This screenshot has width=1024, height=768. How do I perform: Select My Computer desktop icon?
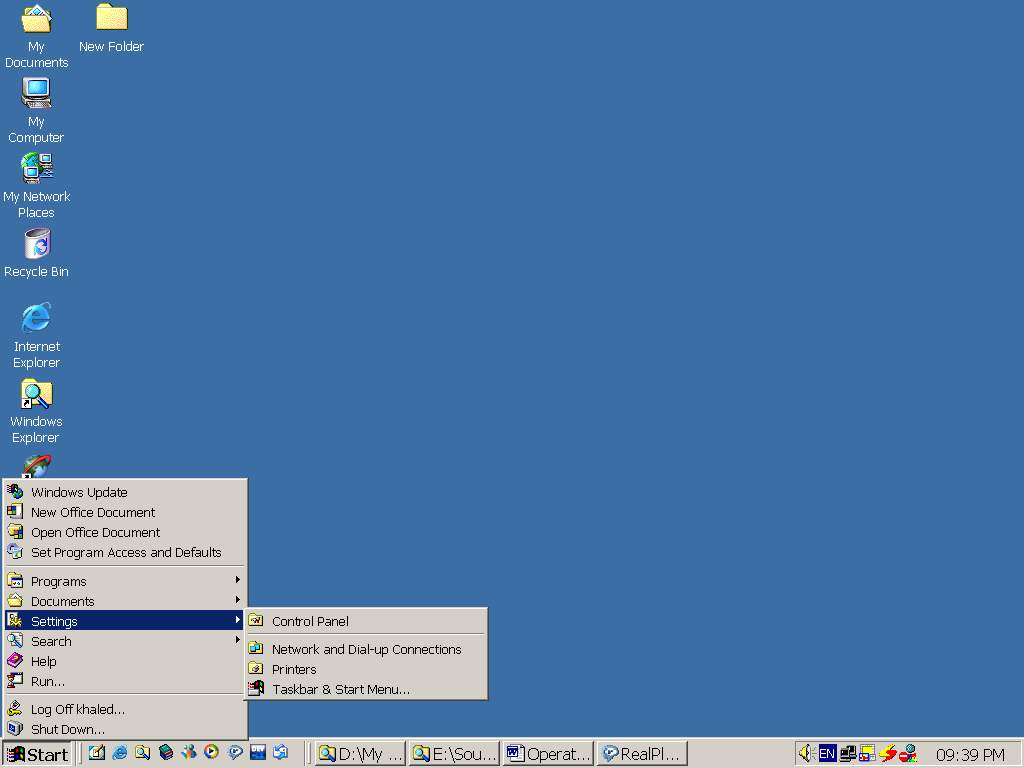coord(36,110)
